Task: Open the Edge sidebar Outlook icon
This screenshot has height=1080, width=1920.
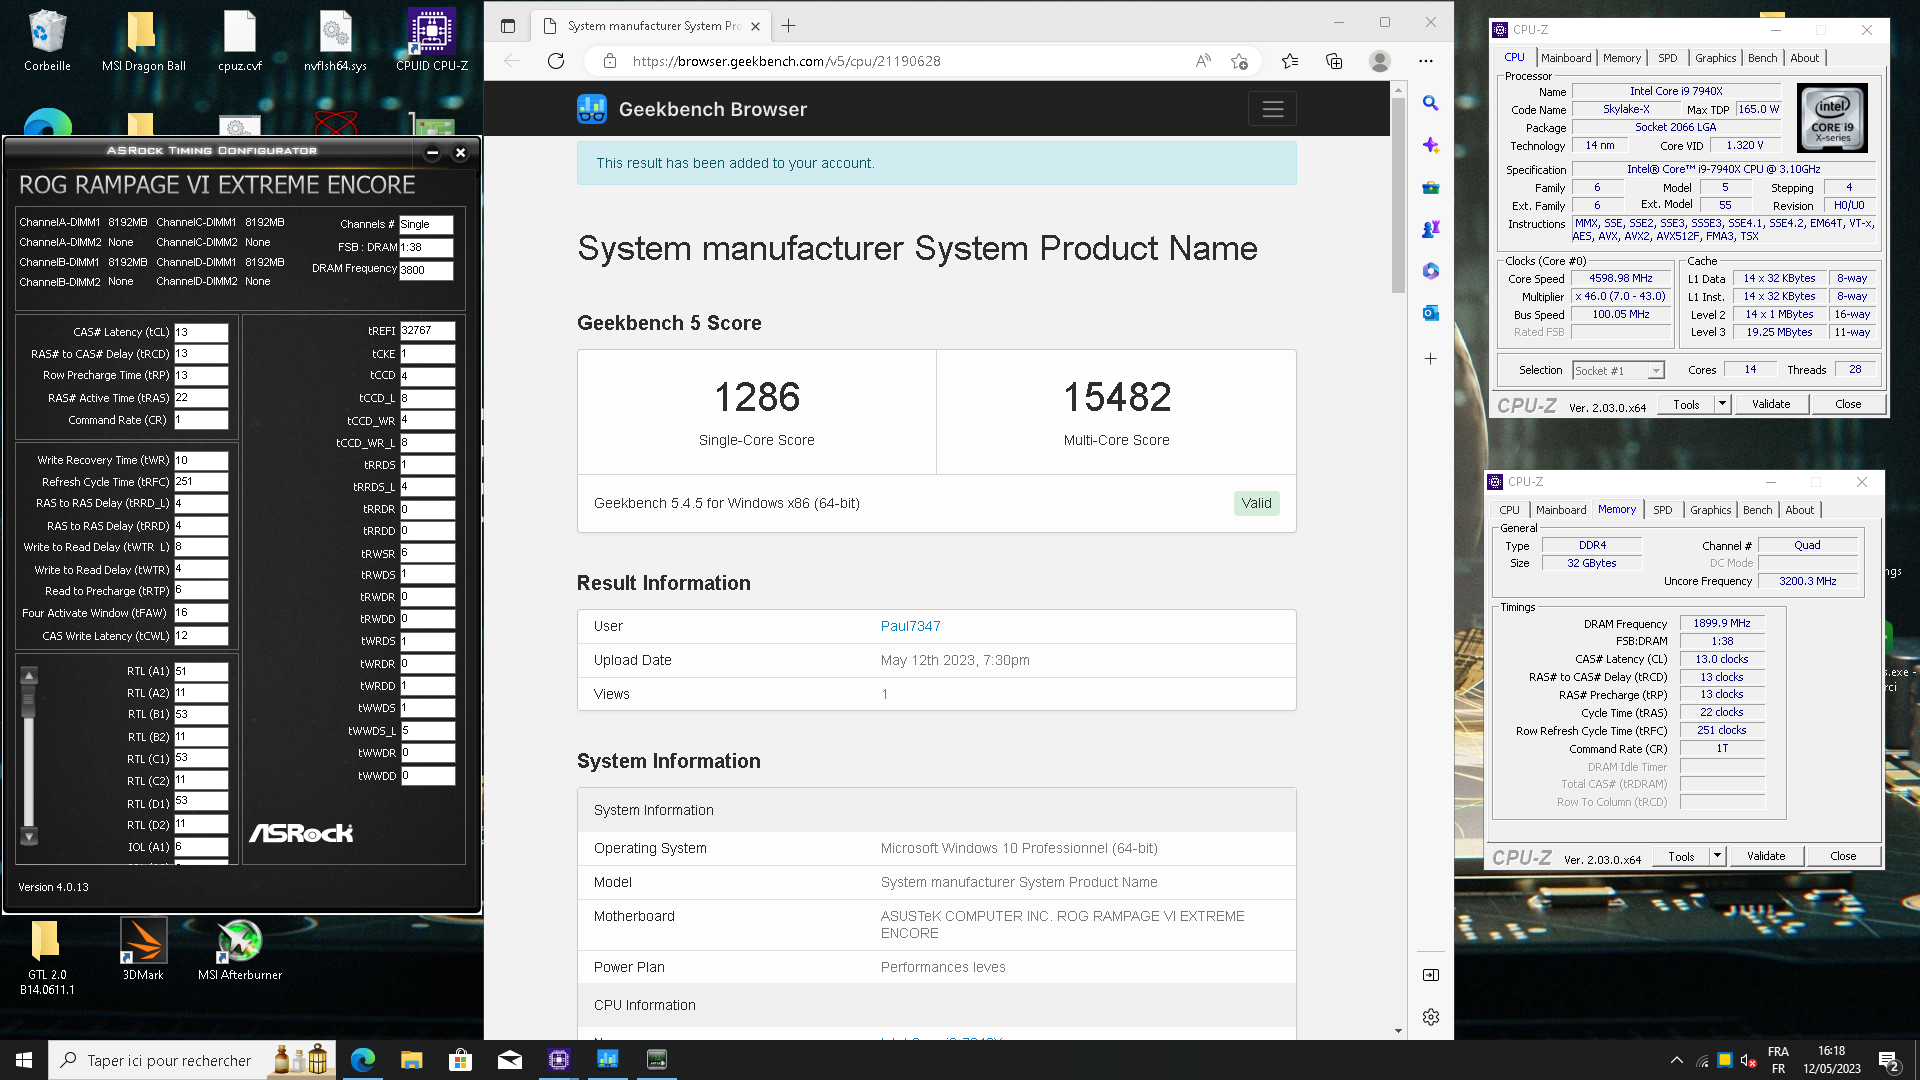Action: pos(1431,313)
